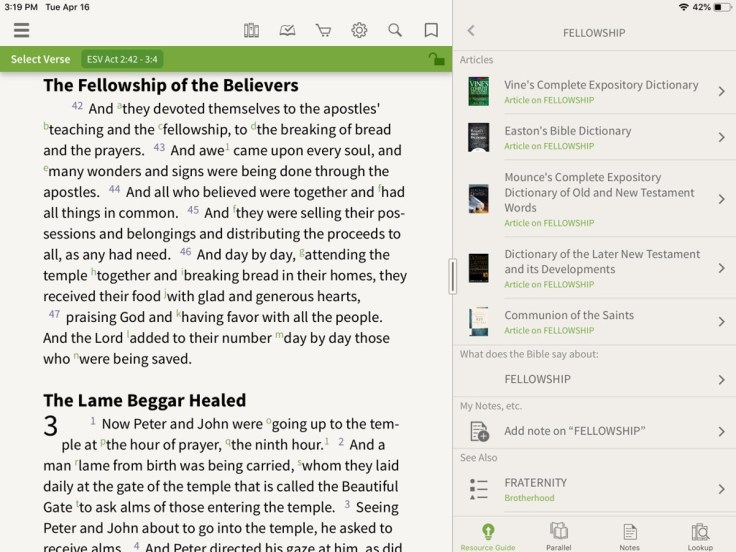Viewport: 736px width, 552px height.
Task: Open the hamburger main menu
Action: pyautogui.click(x=21, y=30)
